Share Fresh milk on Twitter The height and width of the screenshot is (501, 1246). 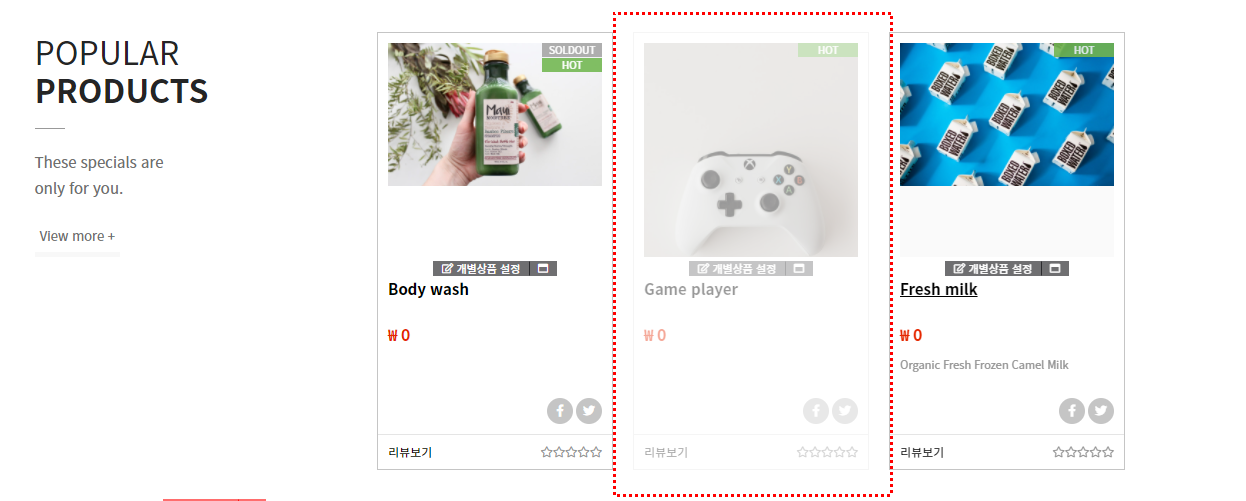[x=1101, y=411]
